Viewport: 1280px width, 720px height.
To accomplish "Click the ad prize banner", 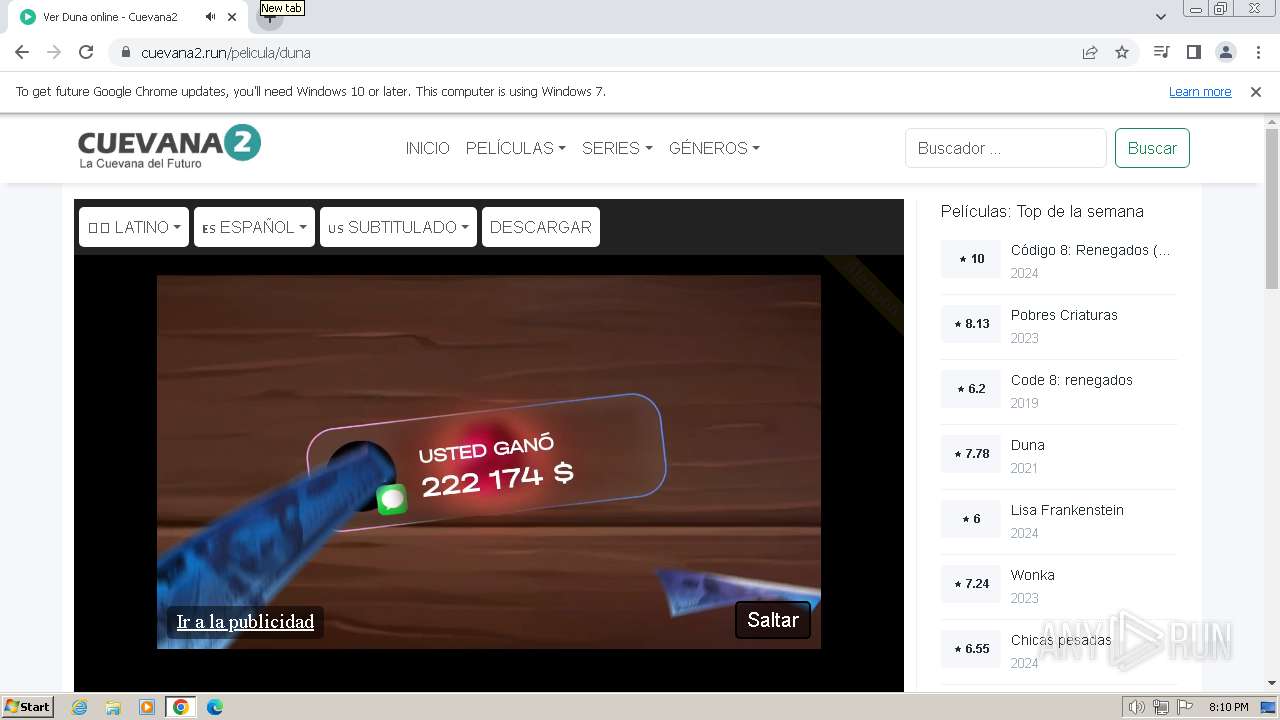I will coord(486,462).
